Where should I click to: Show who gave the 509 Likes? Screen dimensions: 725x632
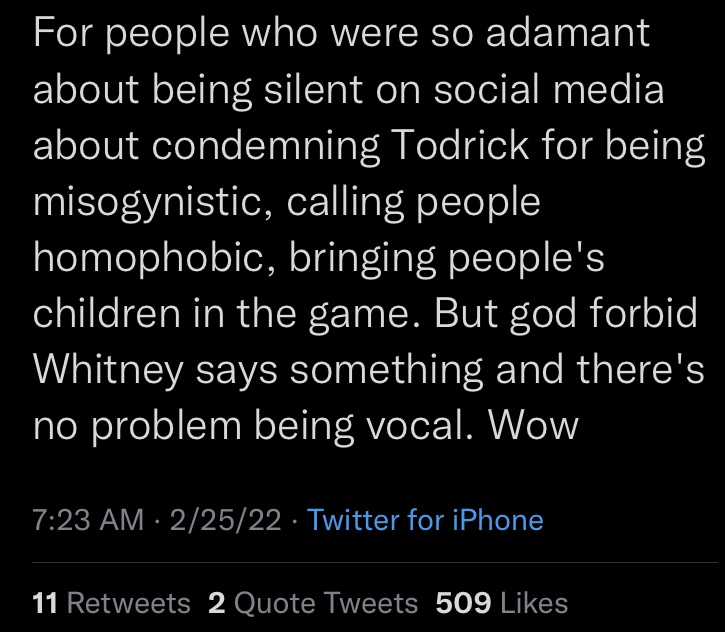pyautogui.click(x=502, y=603)
